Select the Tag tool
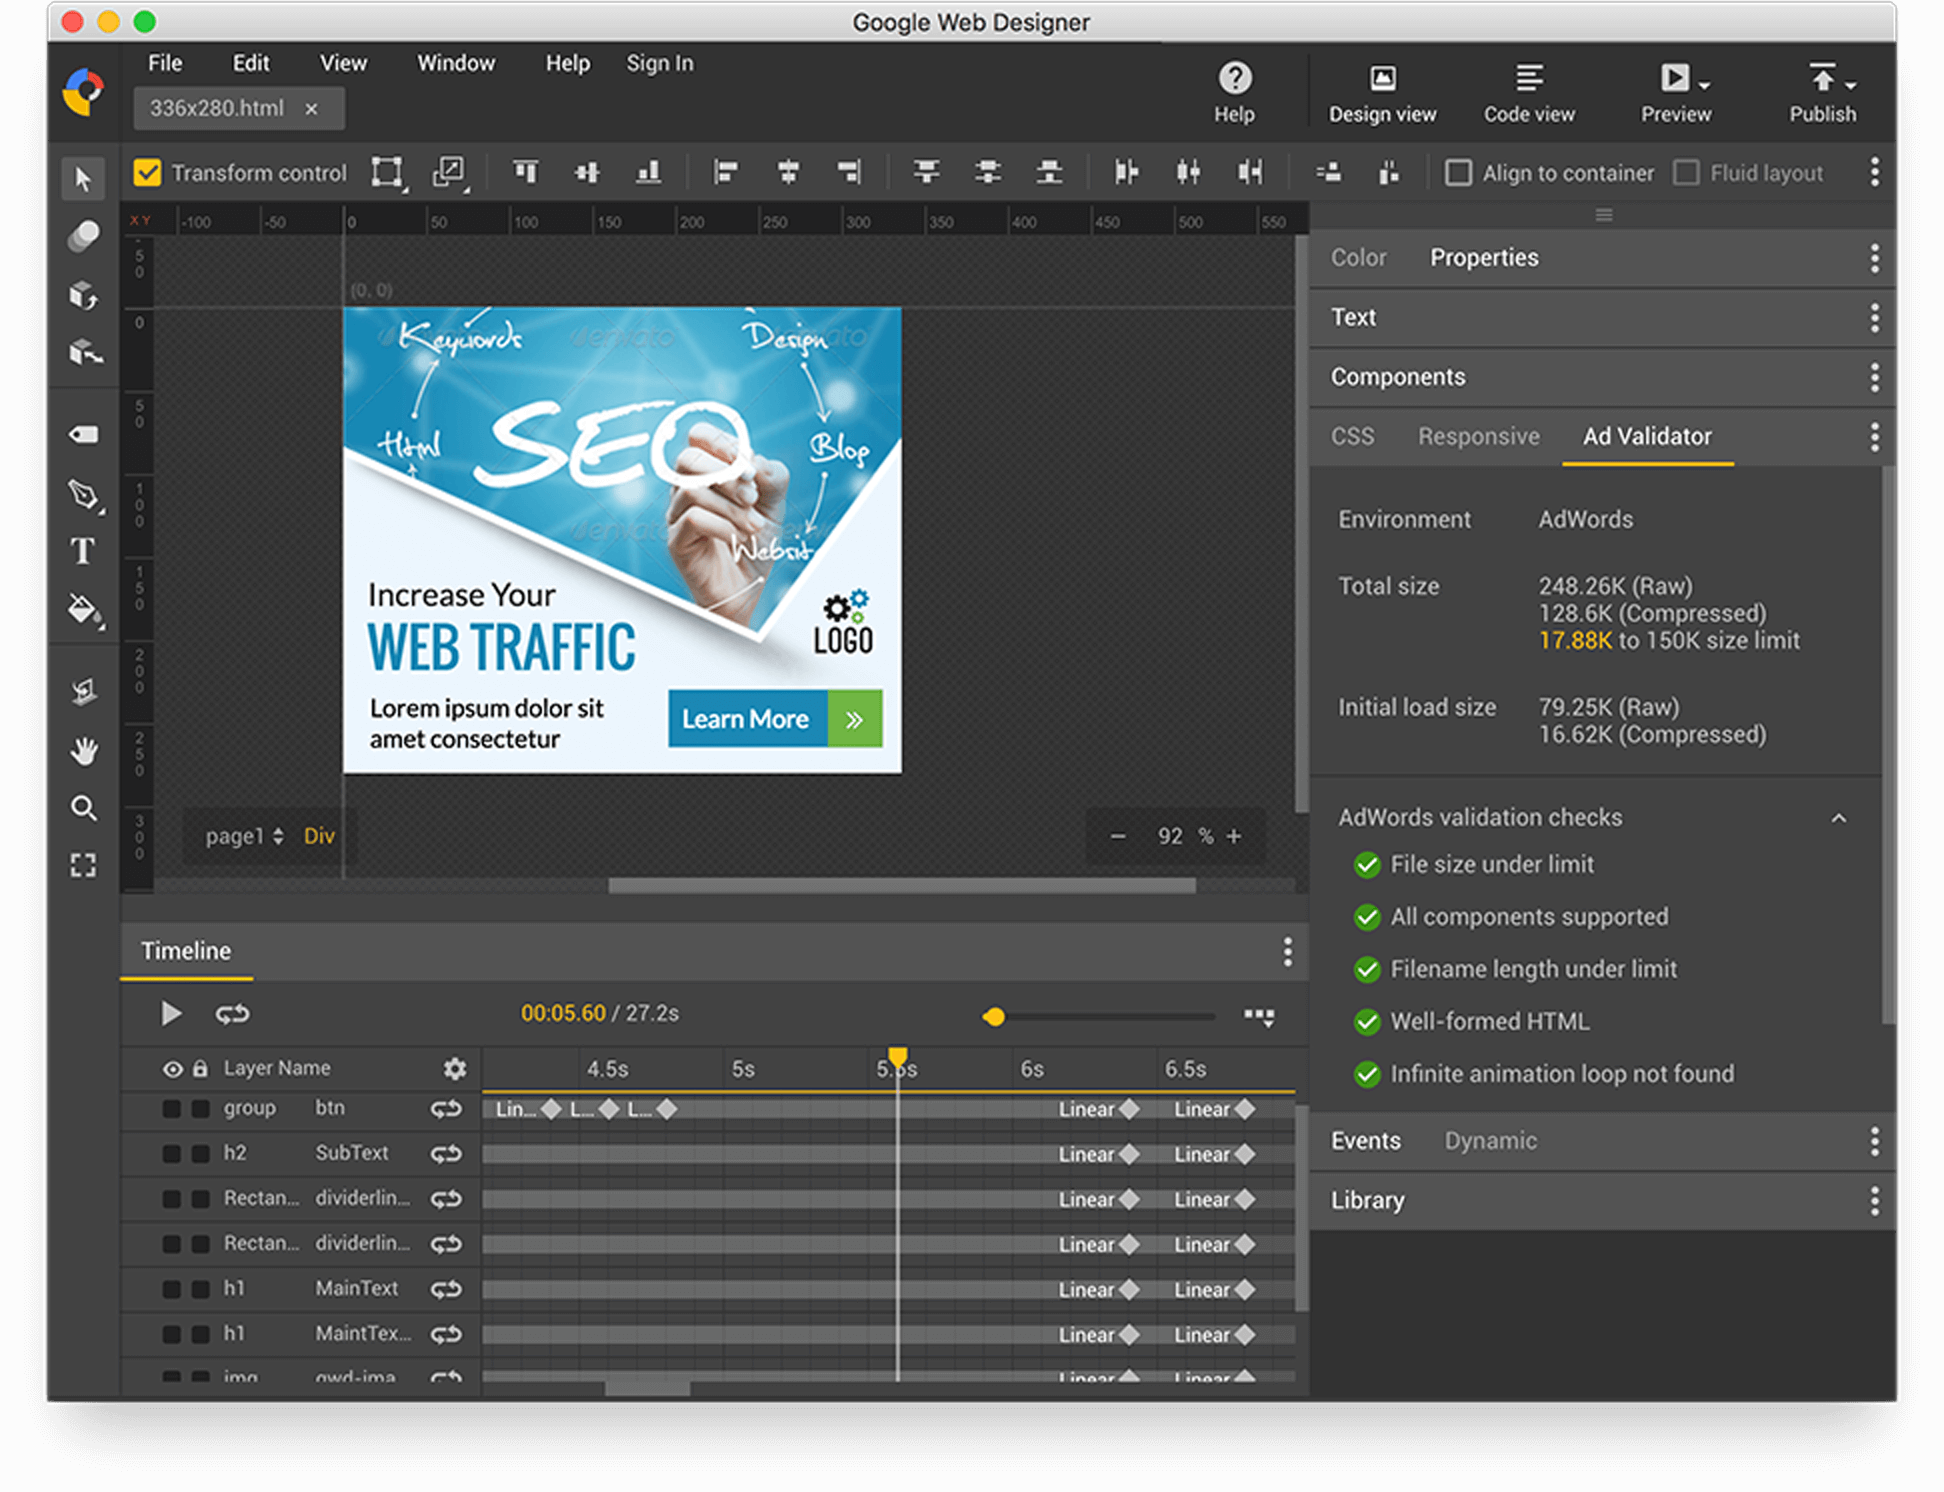The width and height of the screenshot is (1944, 1492). [x=84, y=434]
